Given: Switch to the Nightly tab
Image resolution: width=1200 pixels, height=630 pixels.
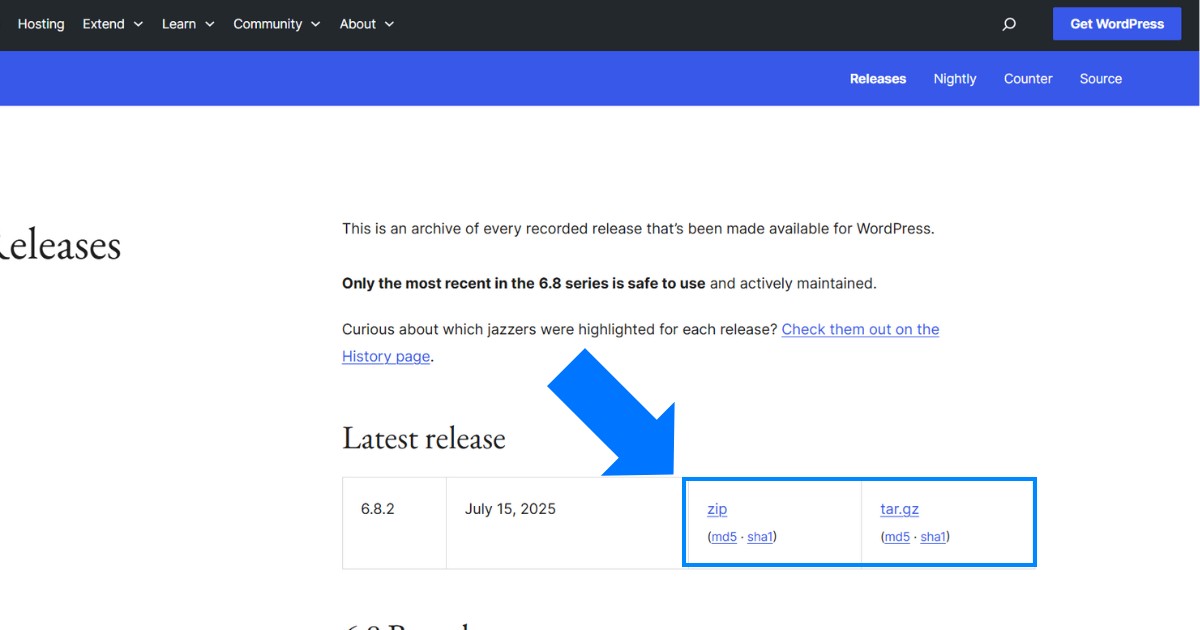Looking at the screenshot, I should pyautogui.click(x=954, y=78).
